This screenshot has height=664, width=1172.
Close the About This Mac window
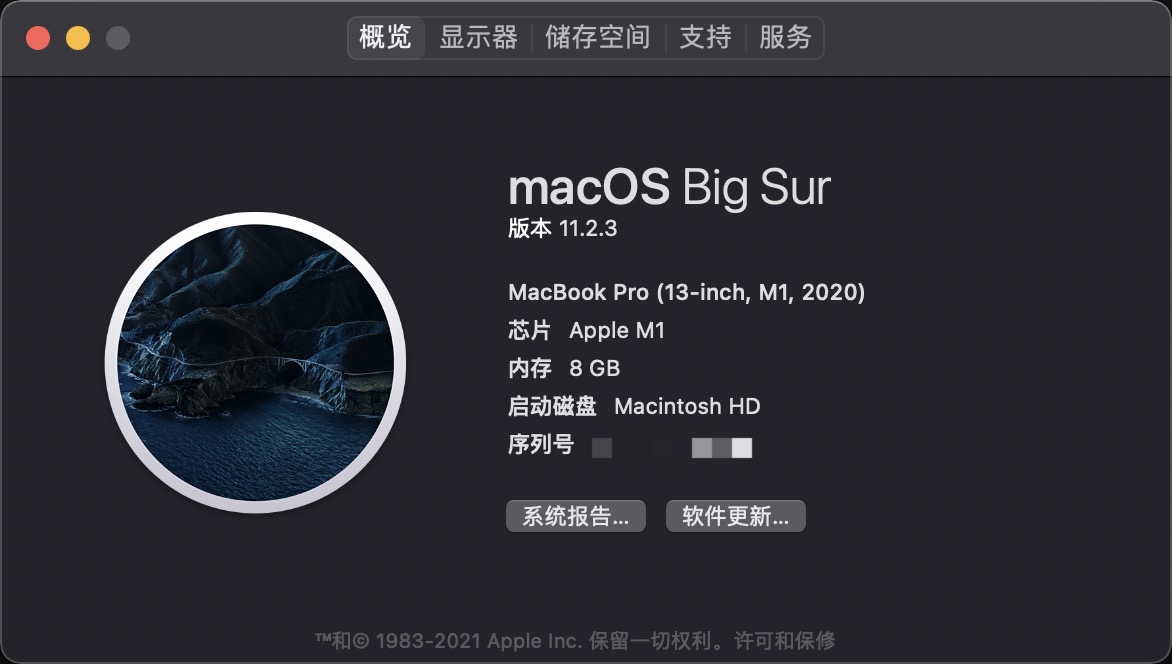pyautogui.click(x=38, y=38)
